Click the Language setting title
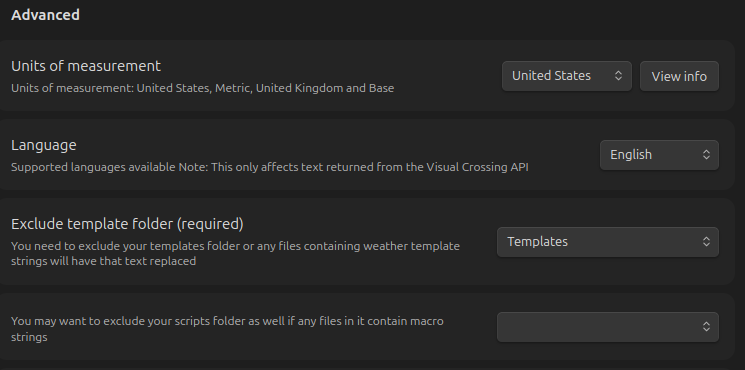Image resolution: width=745 pixels, height=370 pixels. tap(44, 145)
